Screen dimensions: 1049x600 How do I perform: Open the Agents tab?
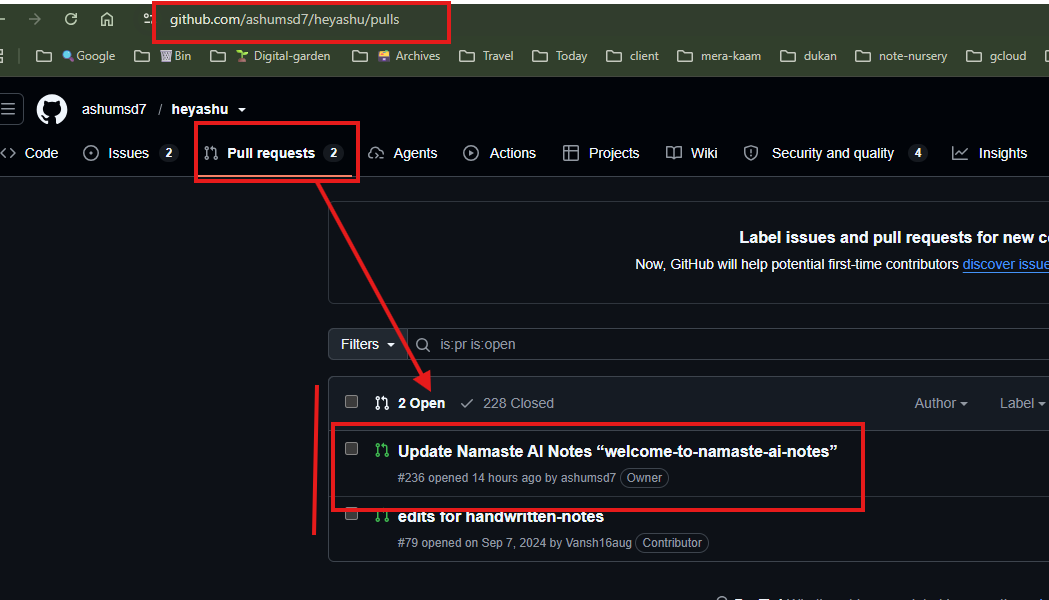403,153
